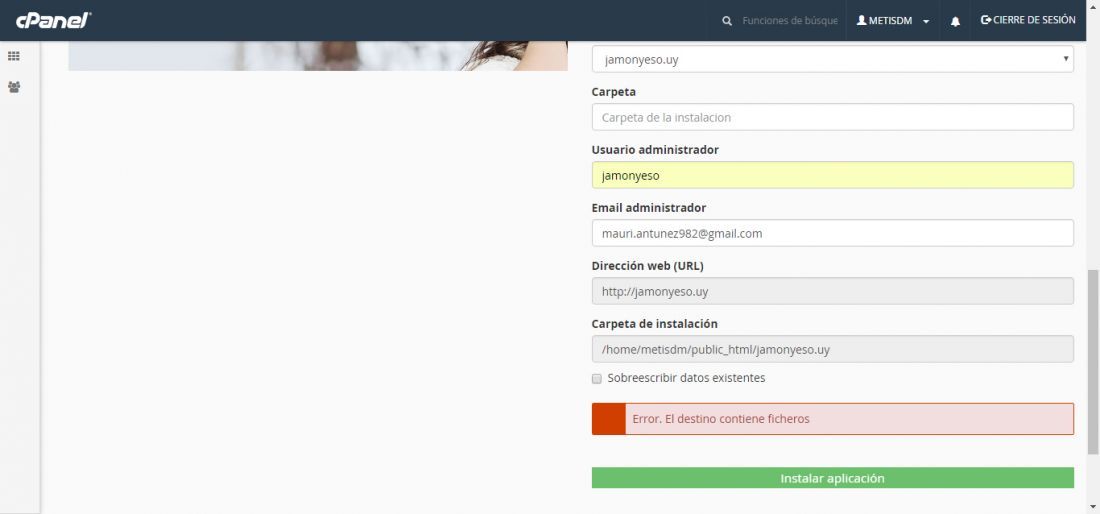The width and height of the screenshot is (1100, 514).
Task: Click the 'Usuario administrador' label
Action: click(x=655, y=150)
